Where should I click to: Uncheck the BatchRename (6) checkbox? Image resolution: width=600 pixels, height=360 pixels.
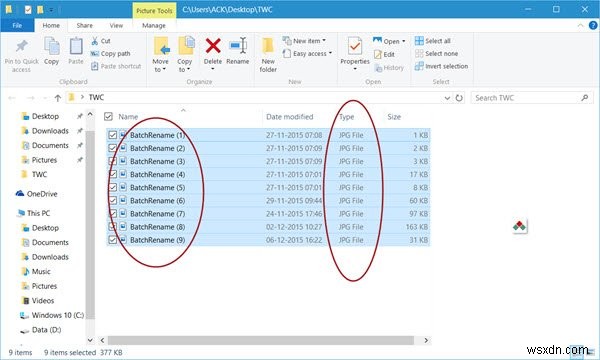pyautogui.click(x=112, y=200)
